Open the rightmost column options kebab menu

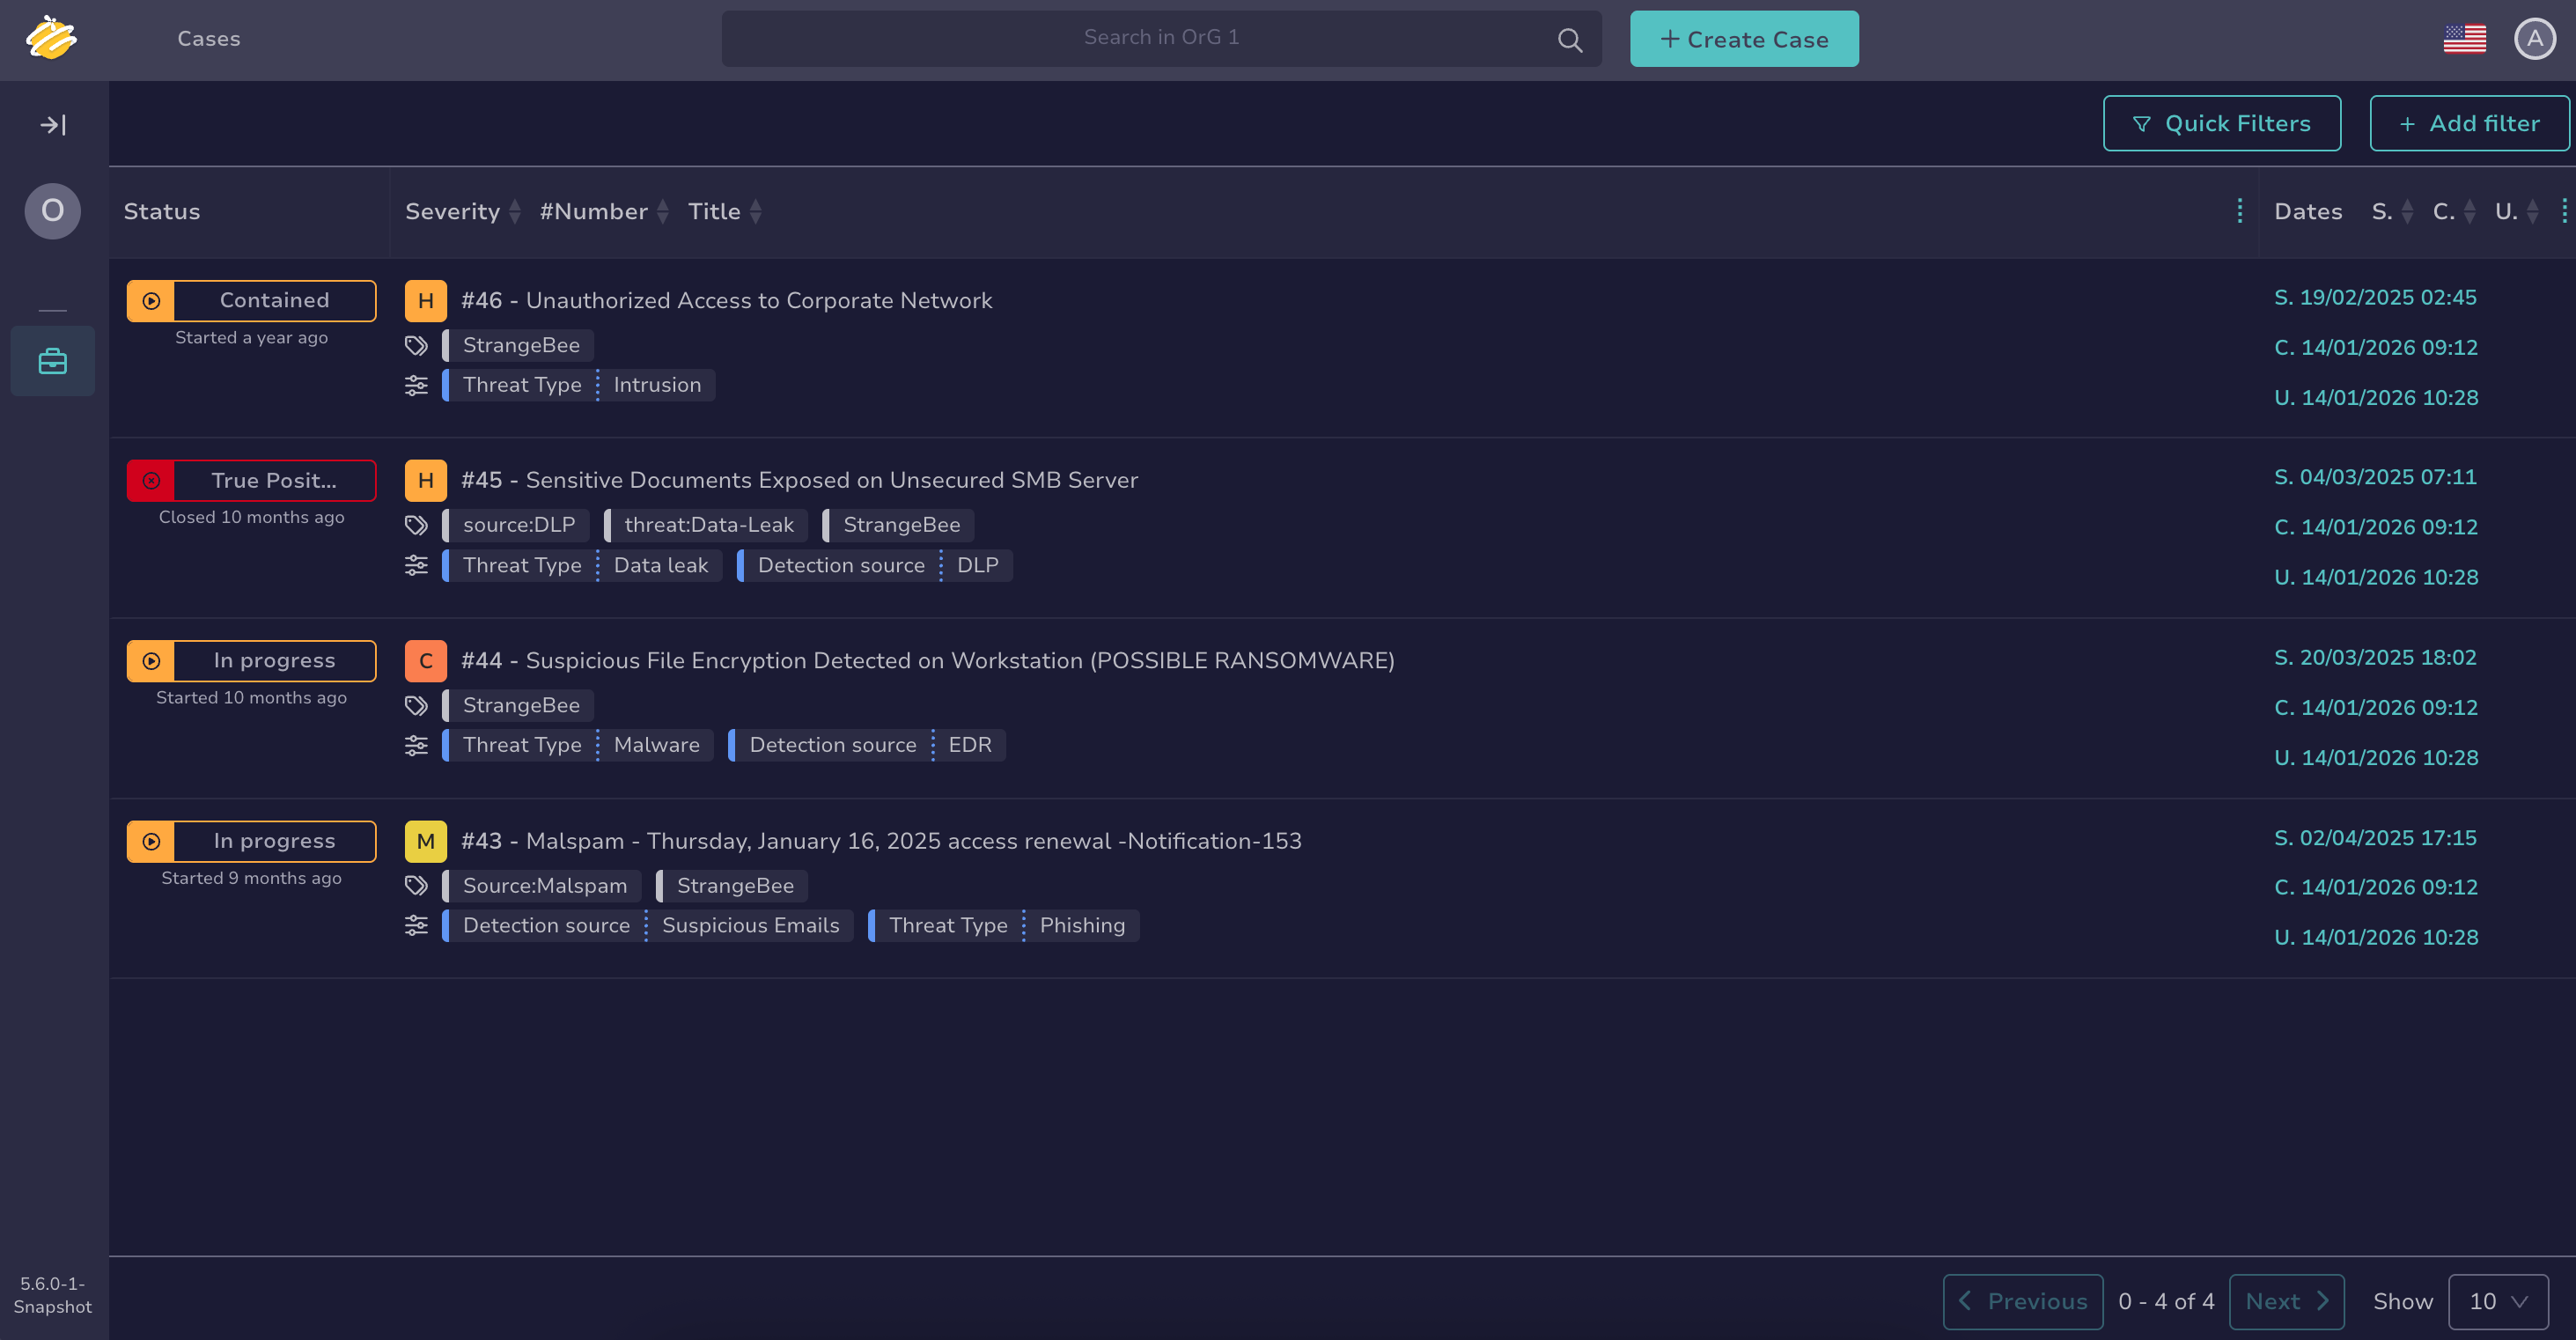[2565, 211]
